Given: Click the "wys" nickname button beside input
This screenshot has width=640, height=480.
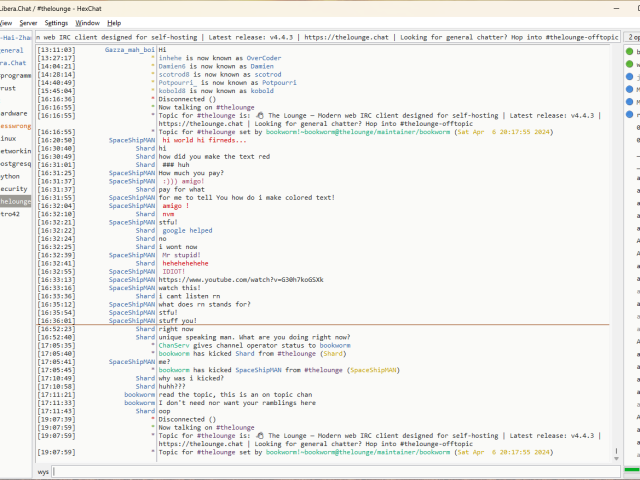Looking at the screenshot, I should point(44,470).
